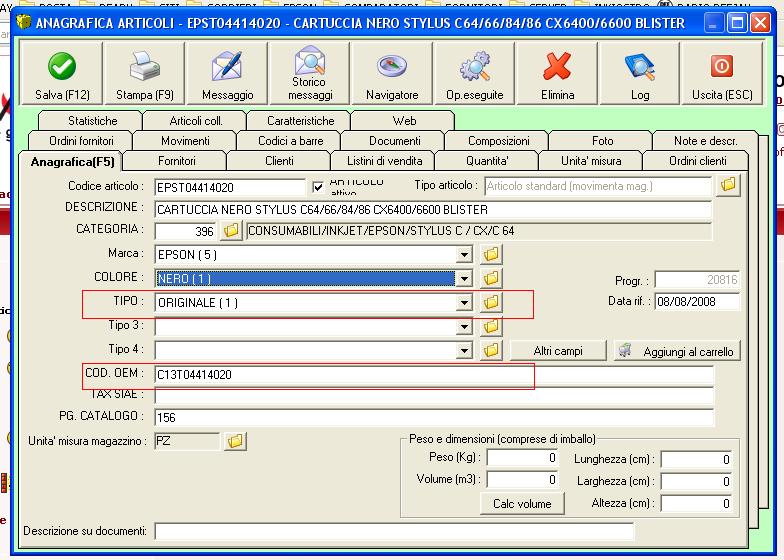
Task: Open the Listini di vendita tab
Action: pyautogui.click(x=384, y=161)
